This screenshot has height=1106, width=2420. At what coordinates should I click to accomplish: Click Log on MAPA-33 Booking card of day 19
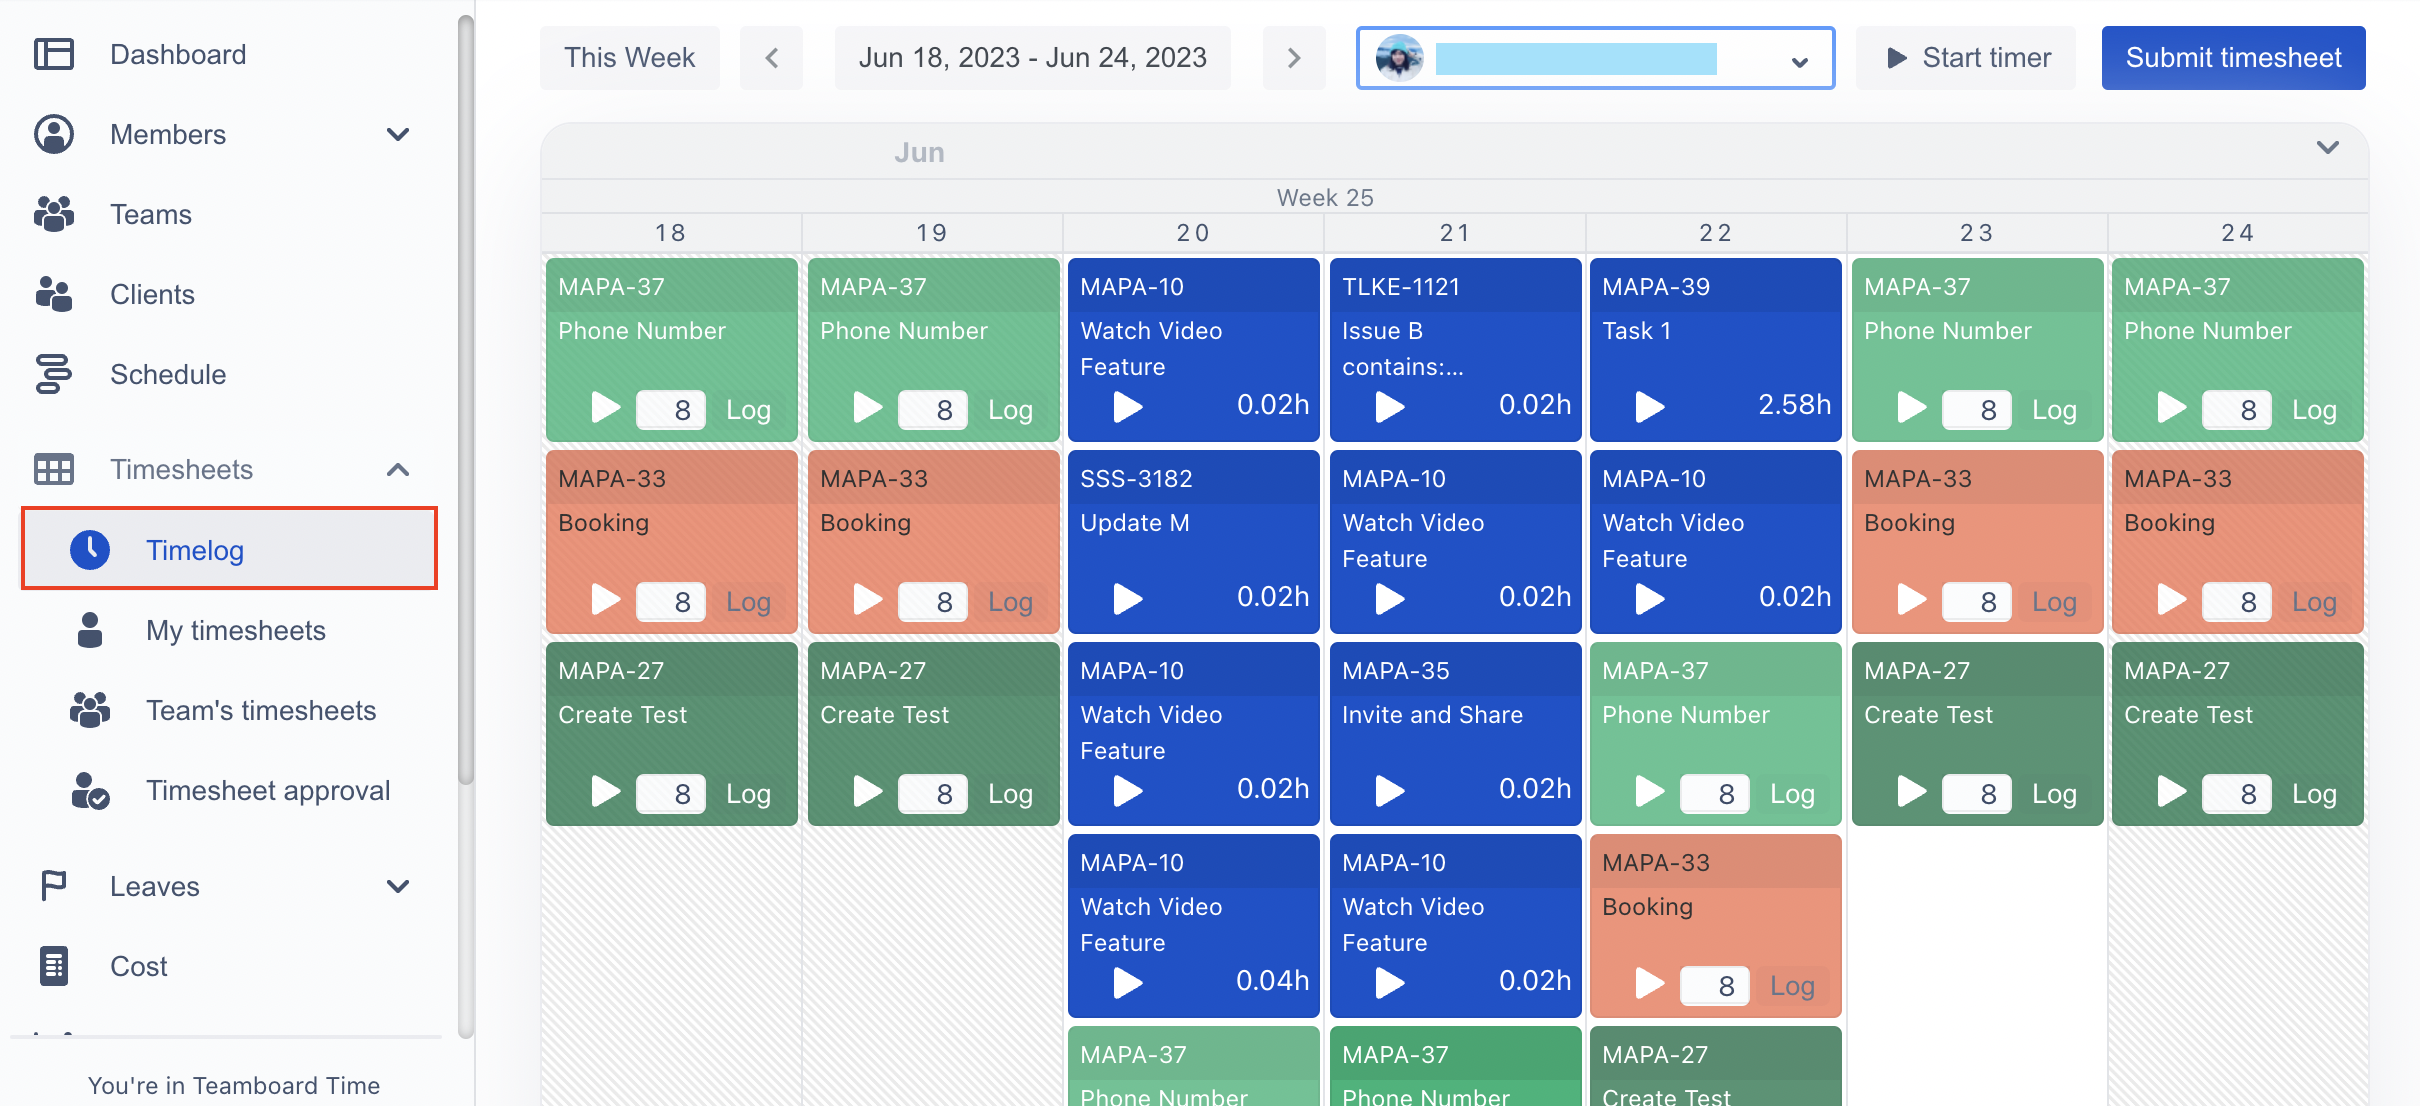click(x=1010, y=602)
